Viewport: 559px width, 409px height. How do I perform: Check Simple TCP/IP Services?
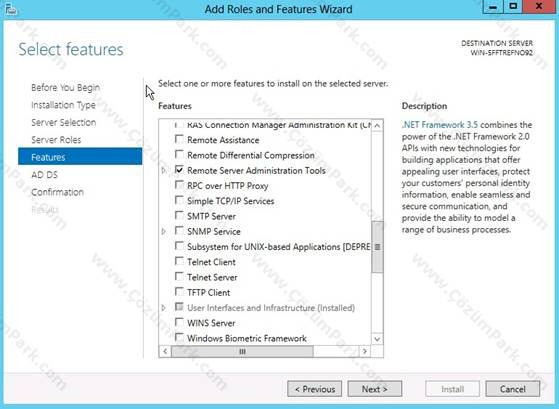[179, 200]
